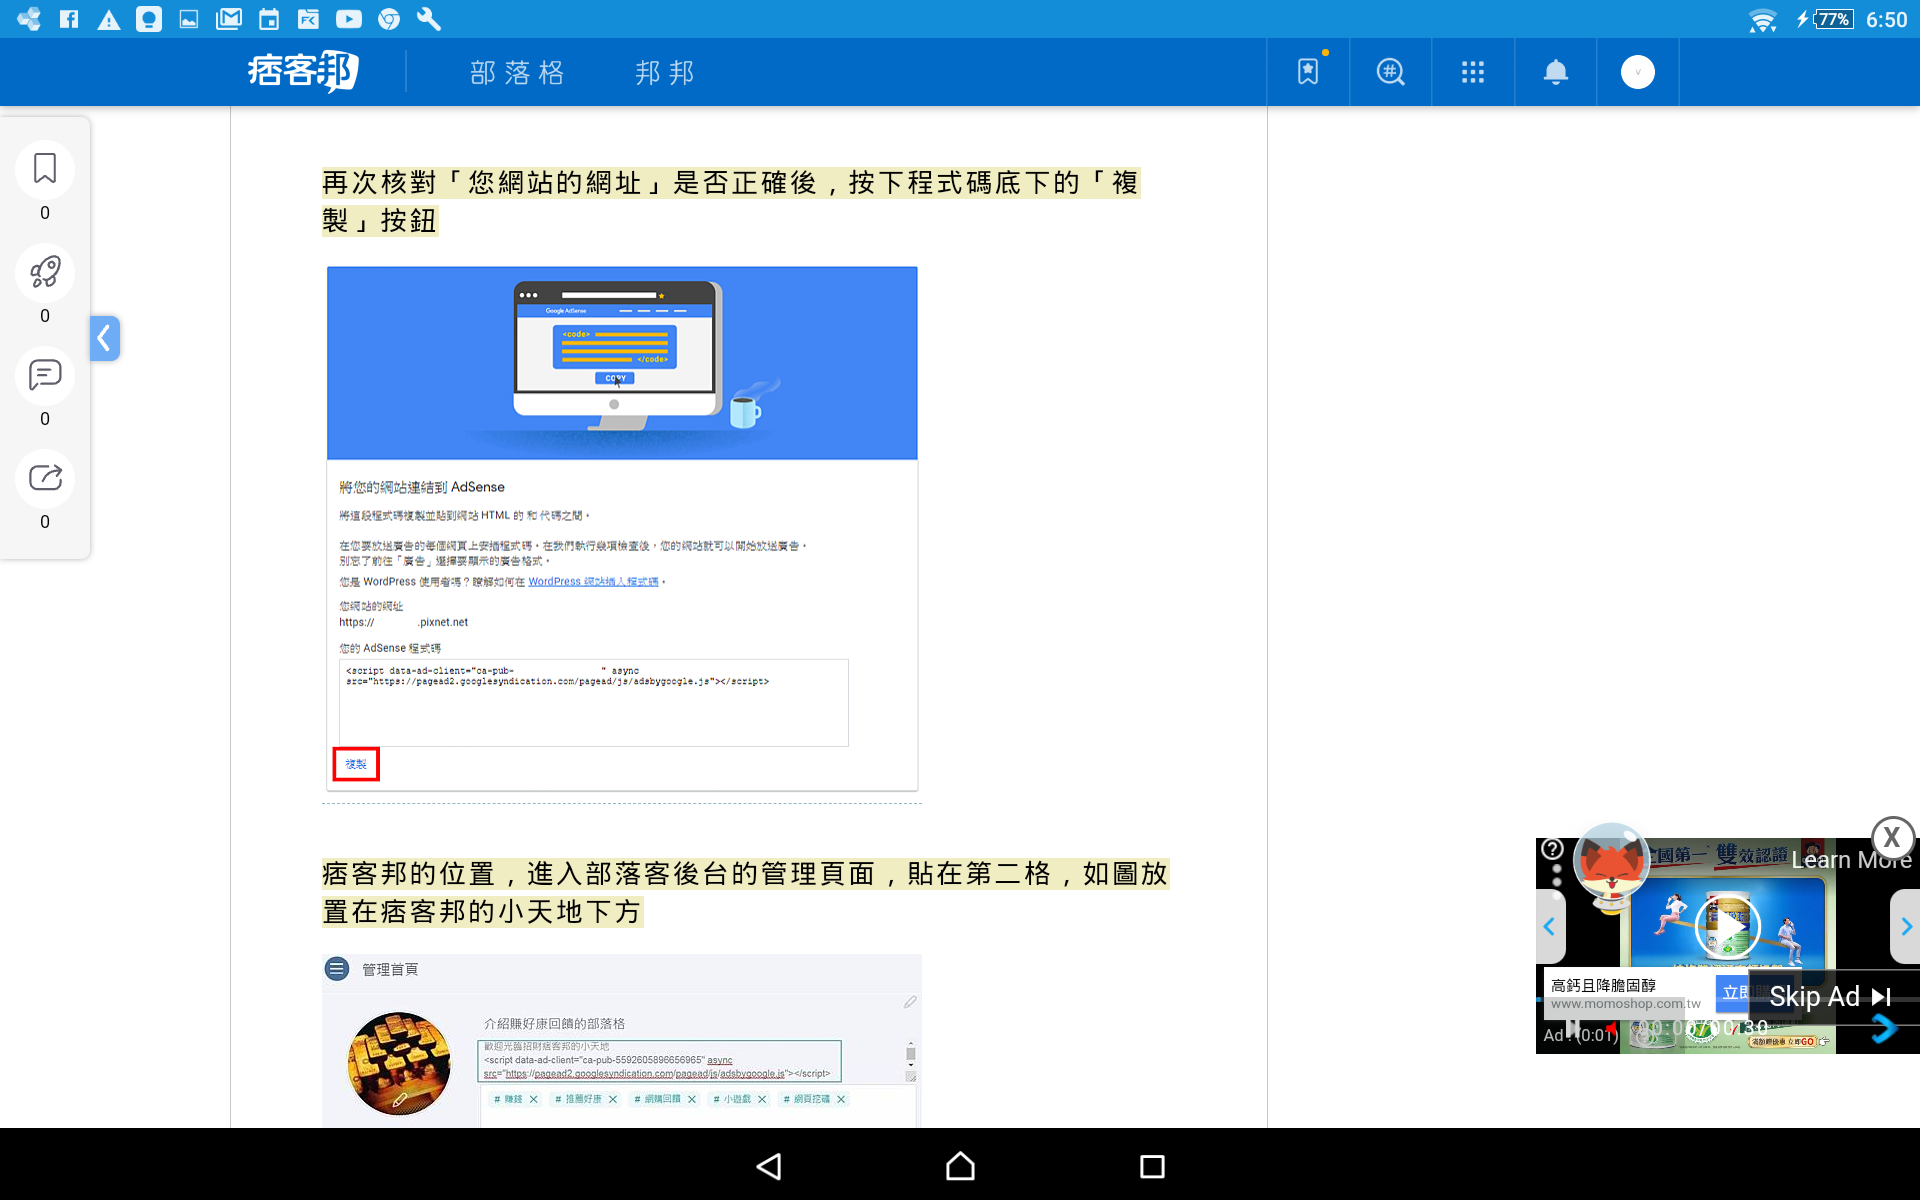The image size is (1920, 1200).
Task: Open the YouTube notification icon
Action: [349, 19]
